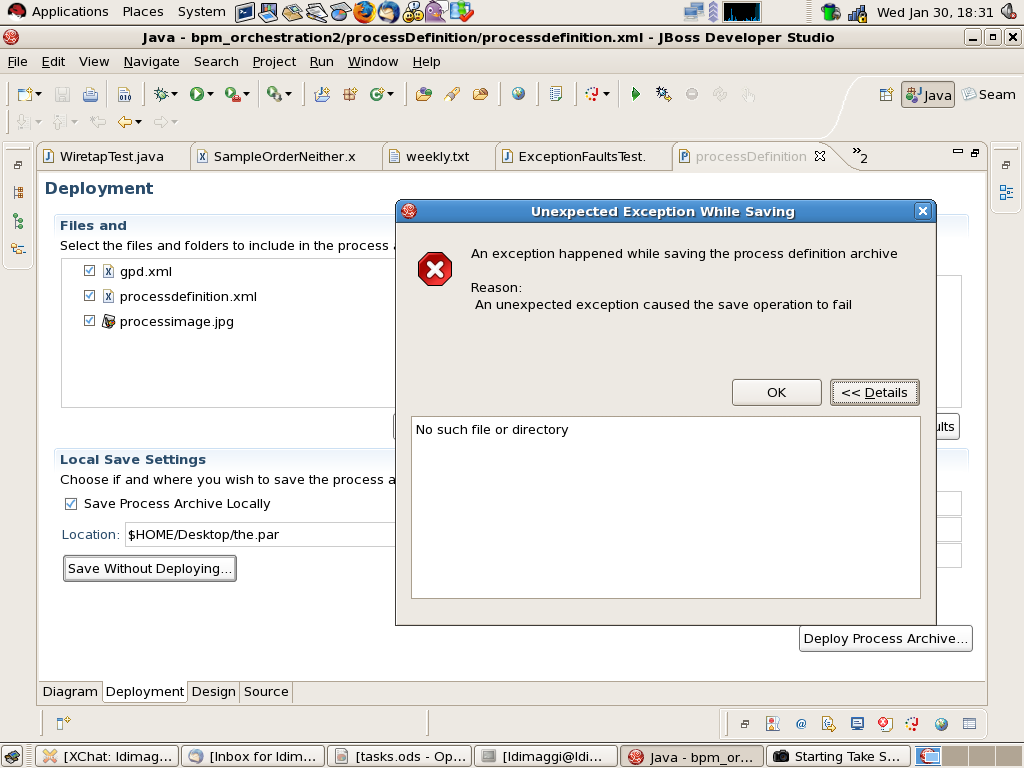The image size is (1024, 768).
Task: Open the Navigate menu
Action: [x=152, y=61]
